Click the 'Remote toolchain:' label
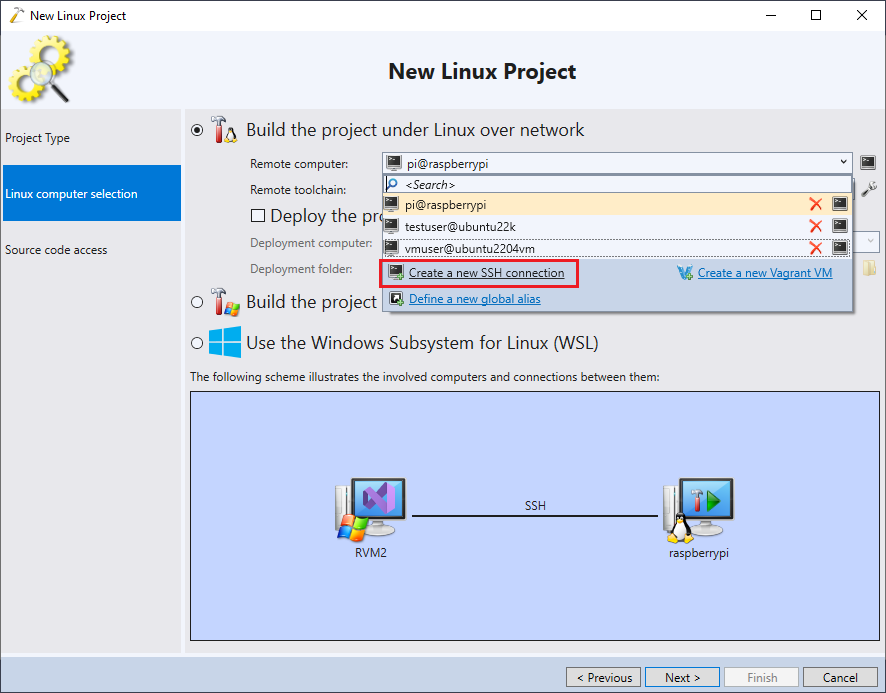Screen dimensions: 886x693 [298, 190]
